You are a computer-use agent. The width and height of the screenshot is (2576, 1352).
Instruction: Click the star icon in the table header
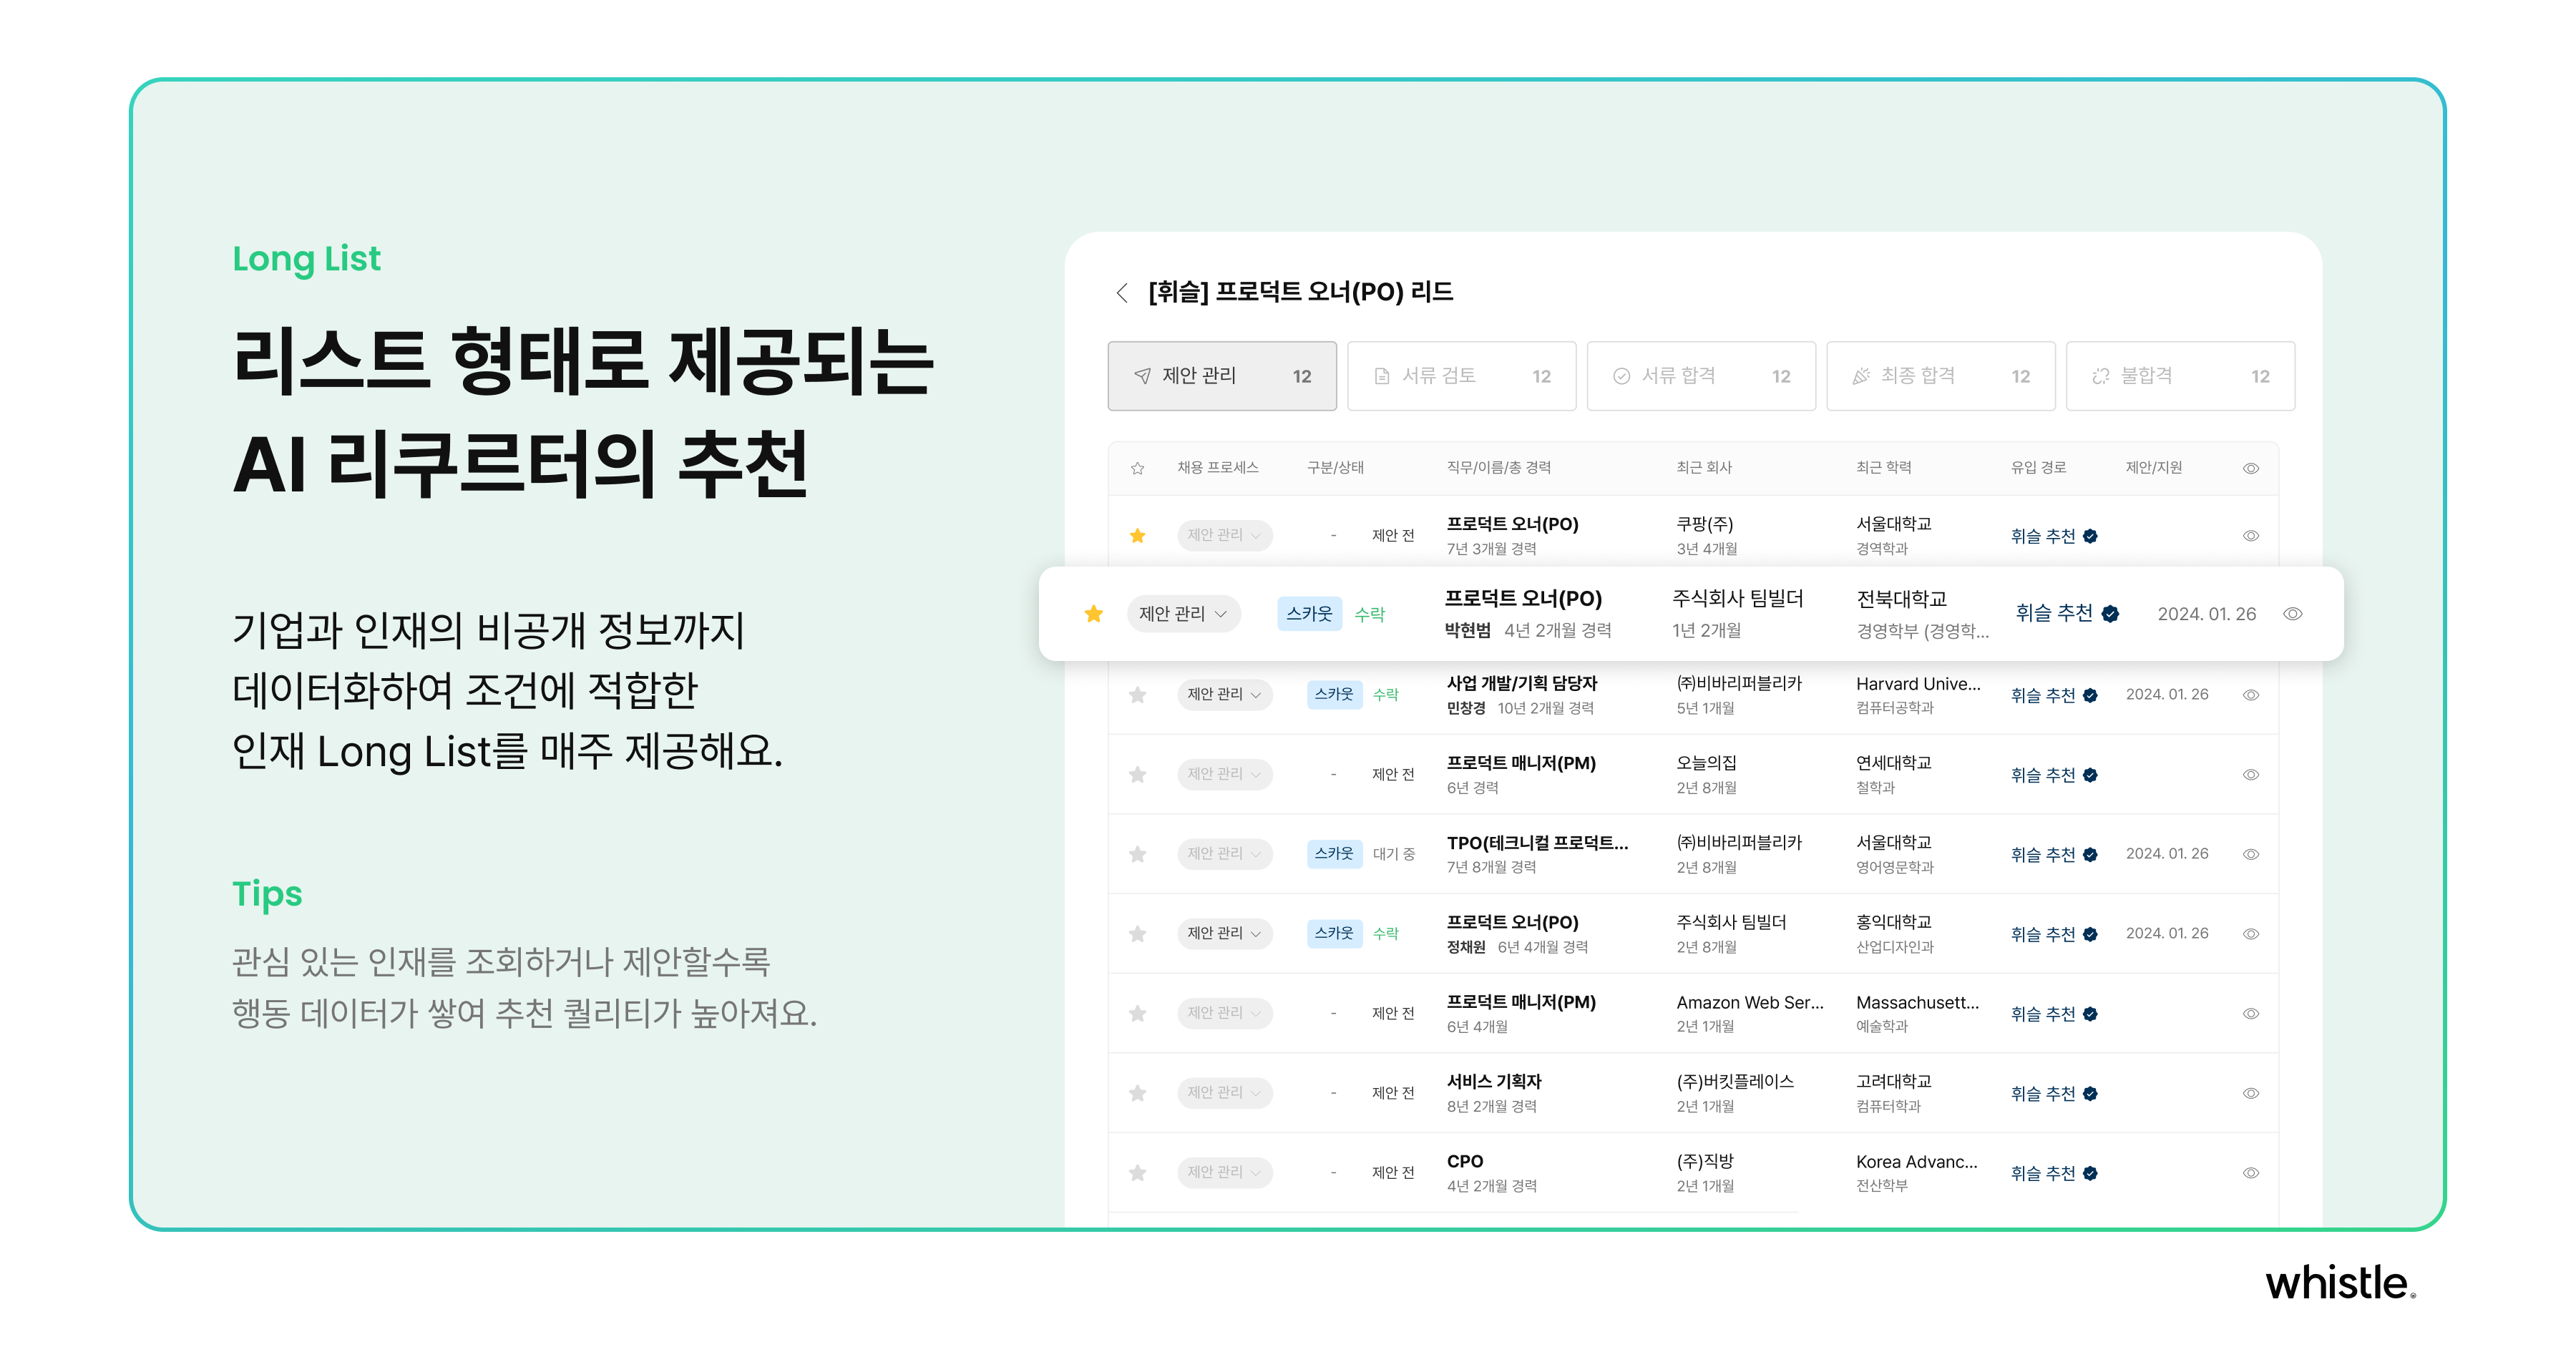tap(1137, 468)
